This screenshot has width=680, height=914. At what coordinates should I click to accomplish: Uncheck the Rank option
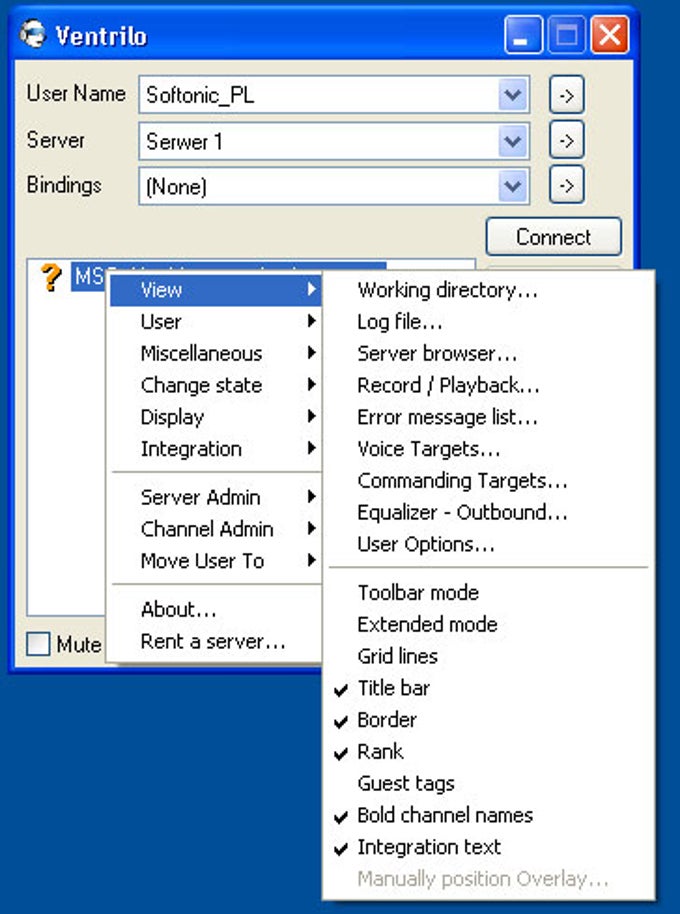pos(488,751)
